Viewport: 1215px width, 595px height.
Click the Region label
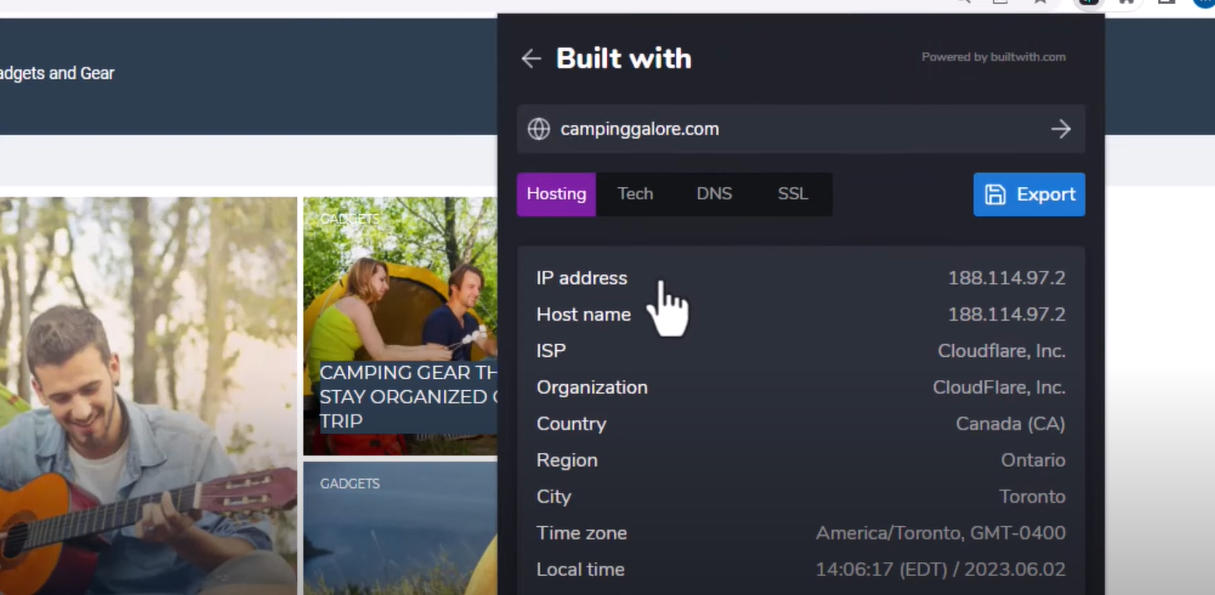(x=567, y=460)
